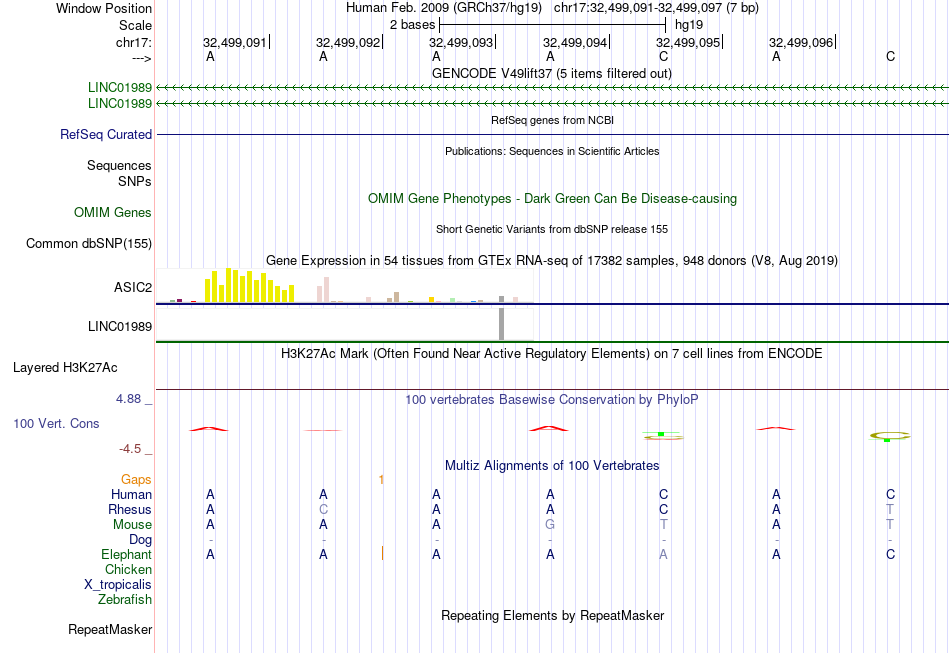Screen dimensions: 950x653
Task: Select the Common dbSNP(155) track label
Action: coord(88,244)
